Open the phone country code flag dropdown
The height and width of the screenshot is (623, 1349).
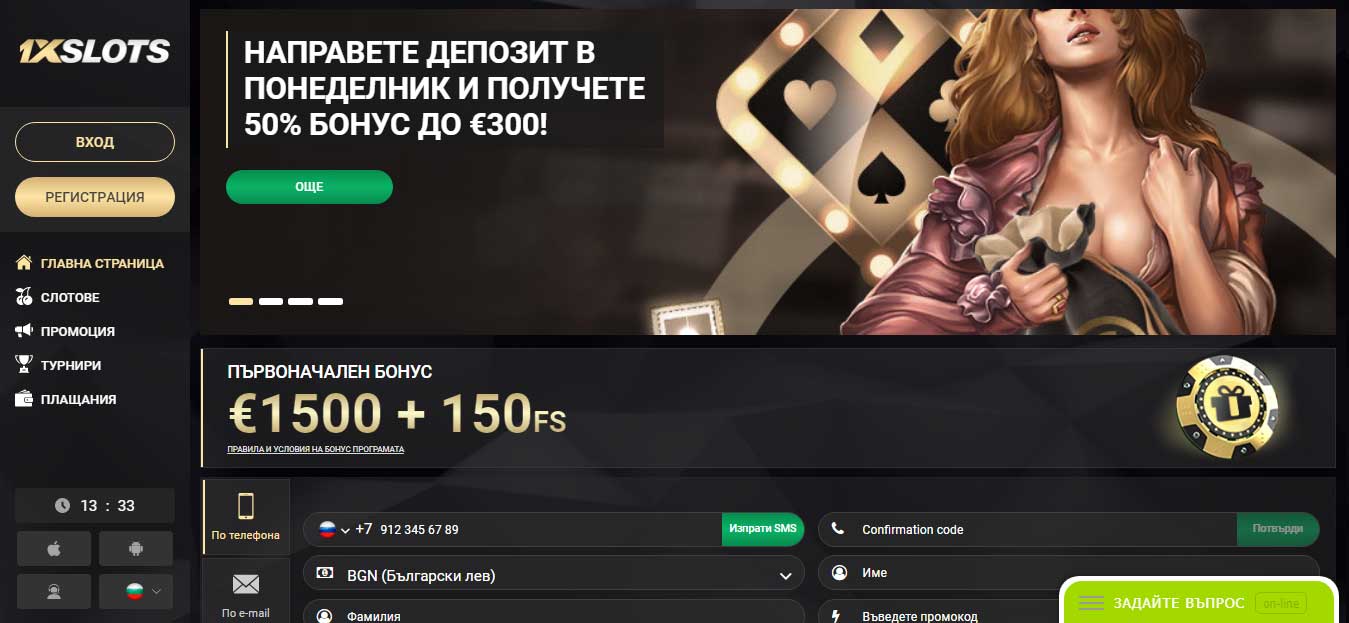(334, 529)
